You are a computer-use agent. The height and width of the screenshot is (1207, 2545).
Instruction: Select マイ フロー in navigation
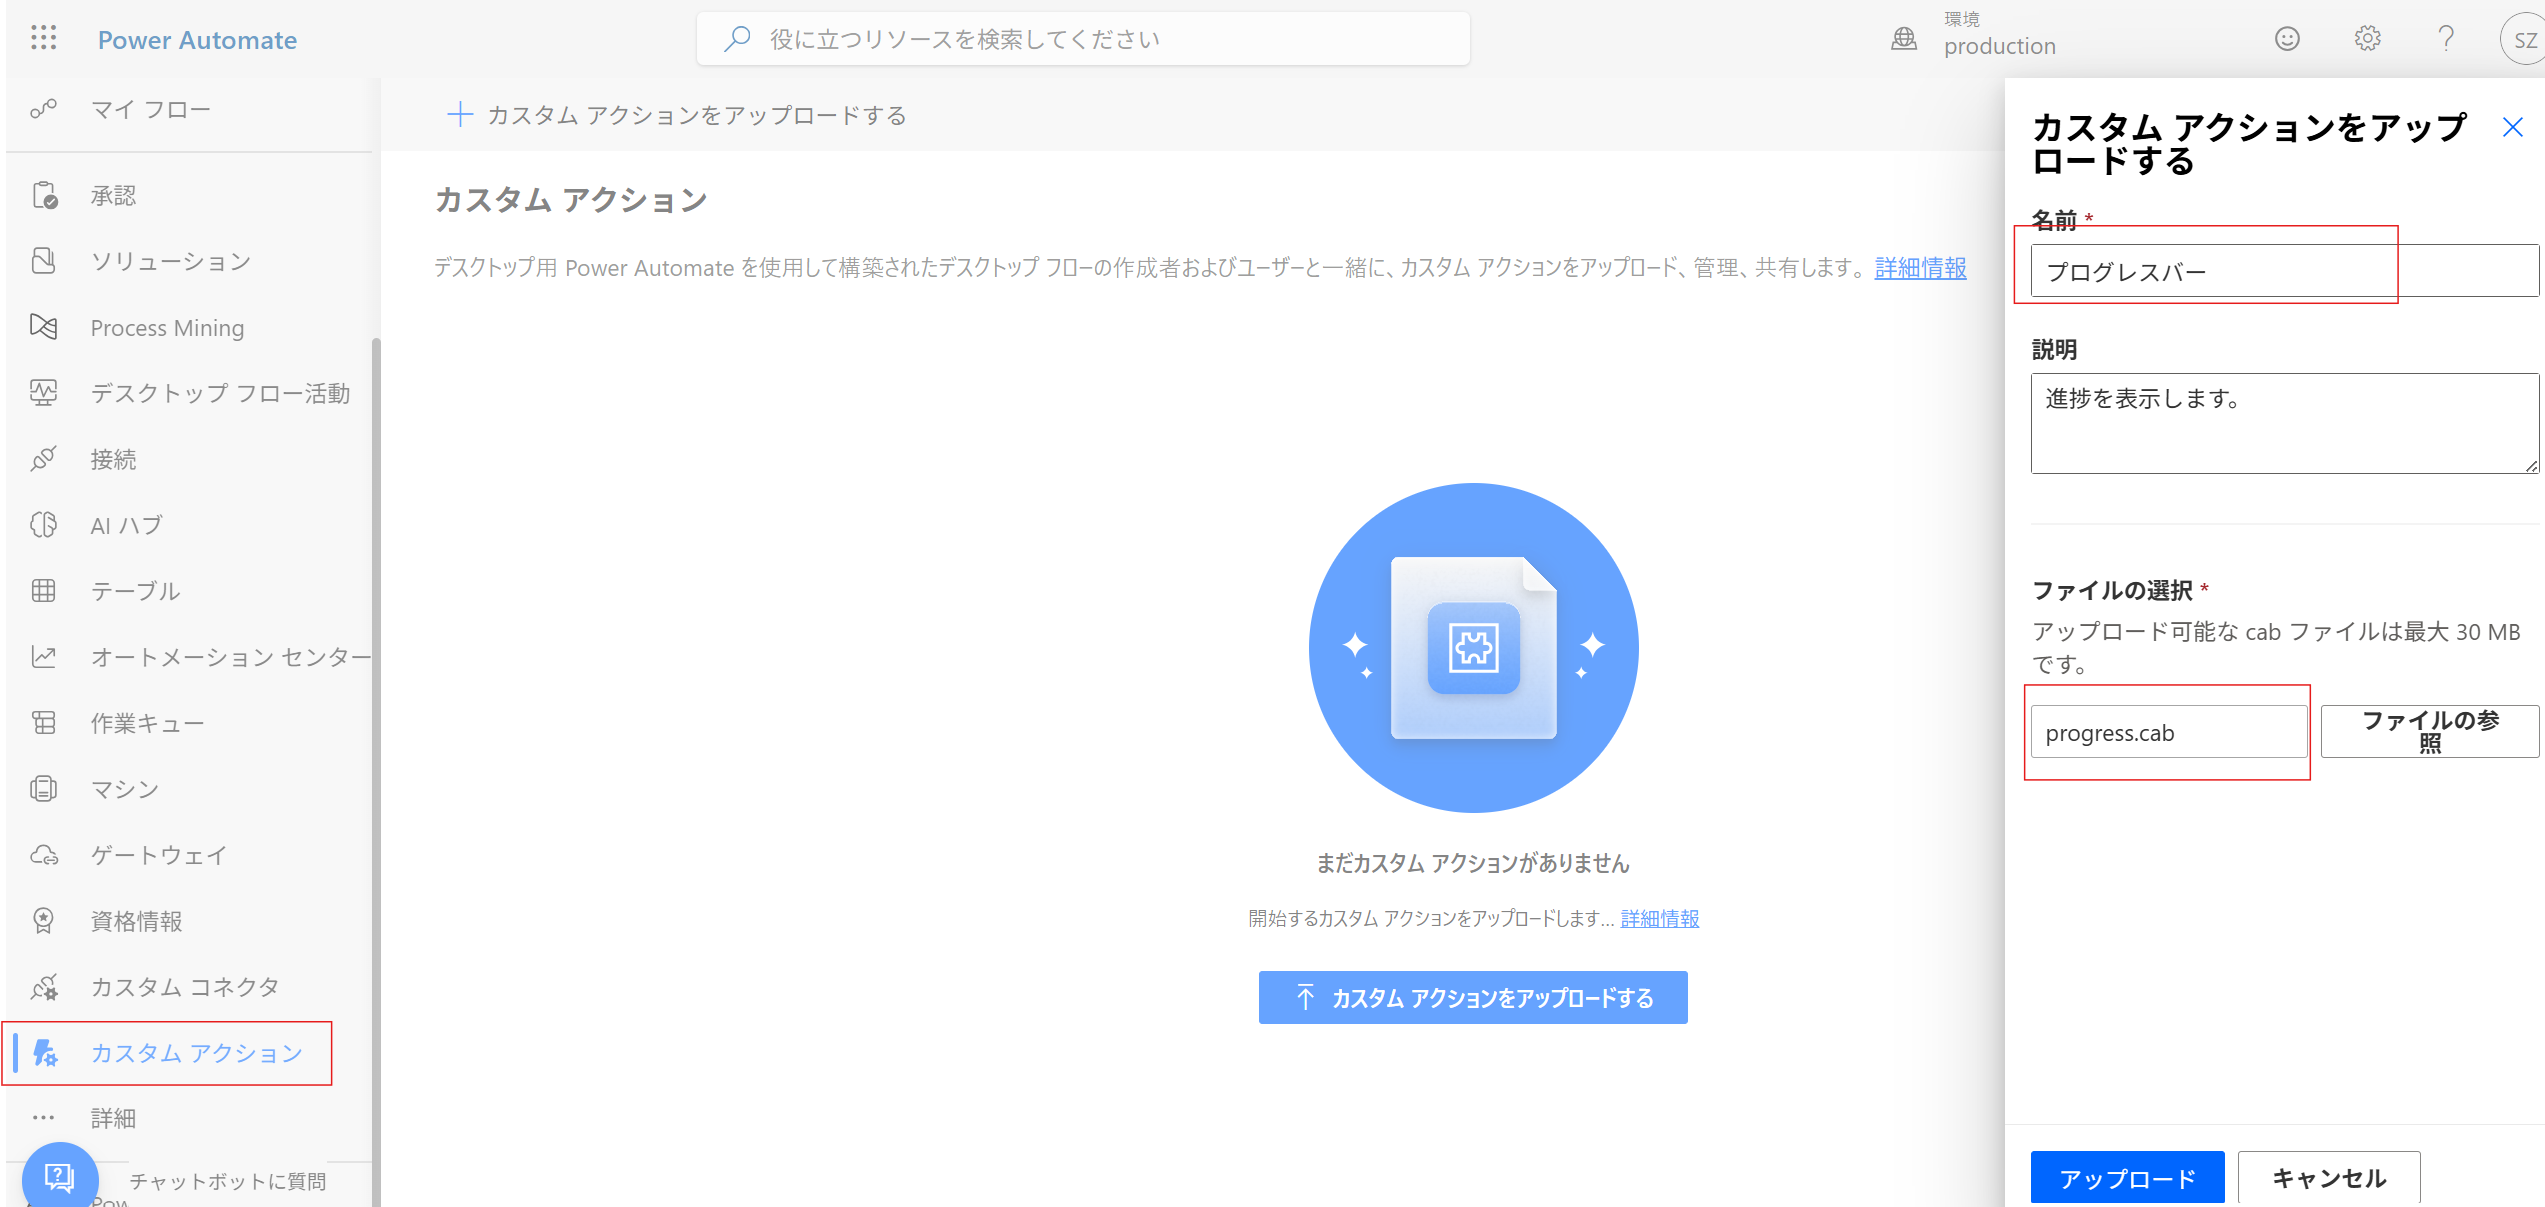point(150,109)
